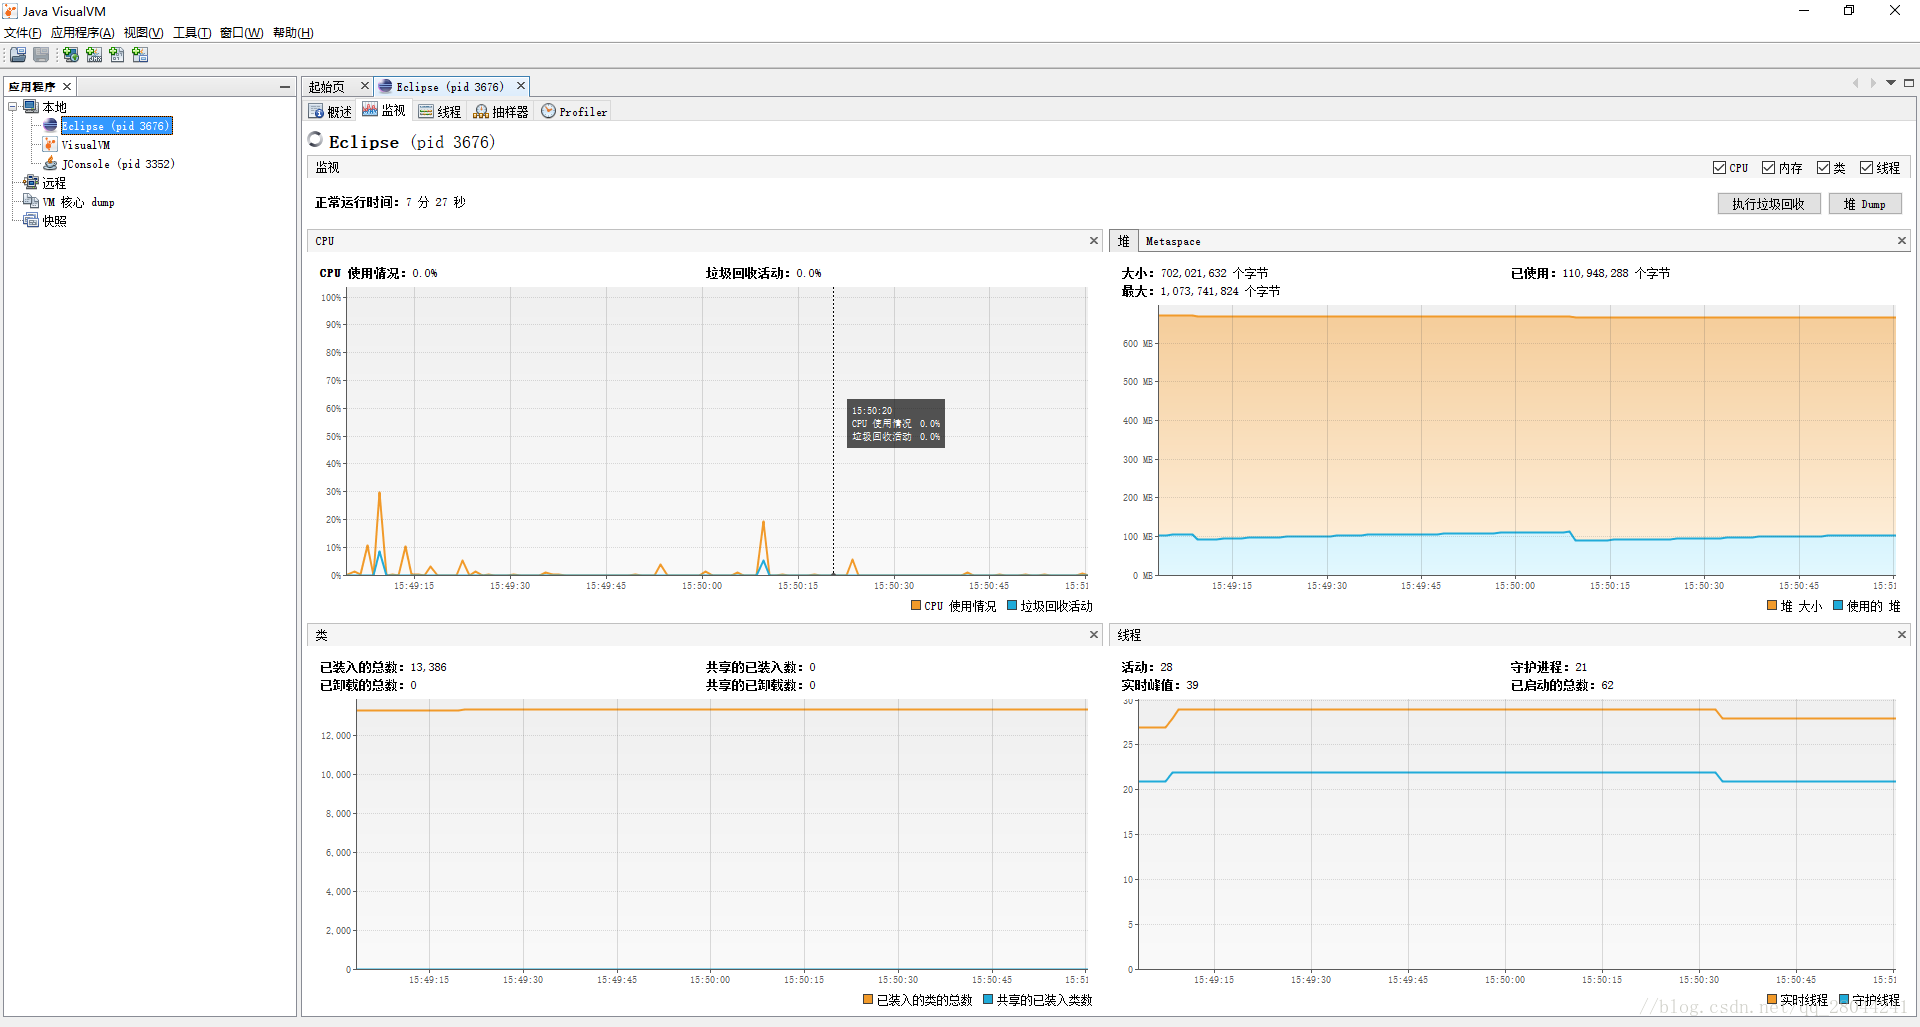Open the Profiler tab
The height and width of the screenshot is (1027, 1920).
click(574, 111)
